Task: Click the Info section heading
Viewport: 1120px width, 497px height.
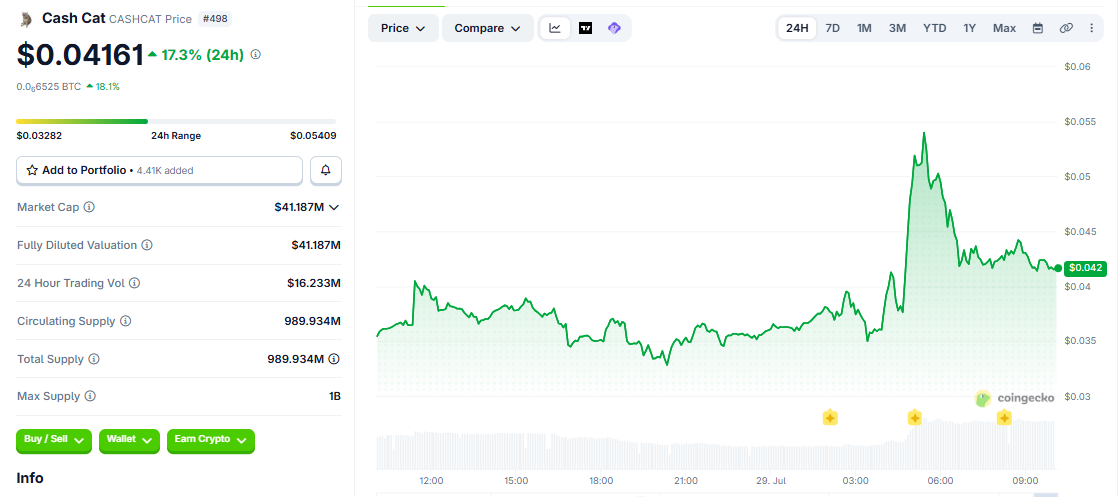Action: click(30, 478)
